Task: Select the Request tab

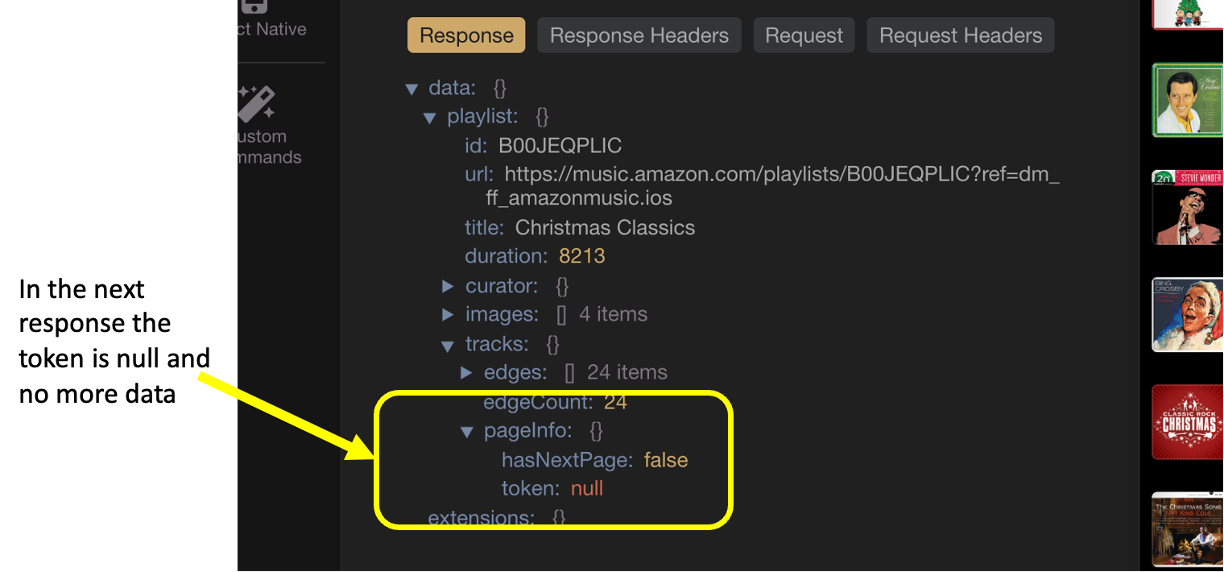Action: coord(804,35)
